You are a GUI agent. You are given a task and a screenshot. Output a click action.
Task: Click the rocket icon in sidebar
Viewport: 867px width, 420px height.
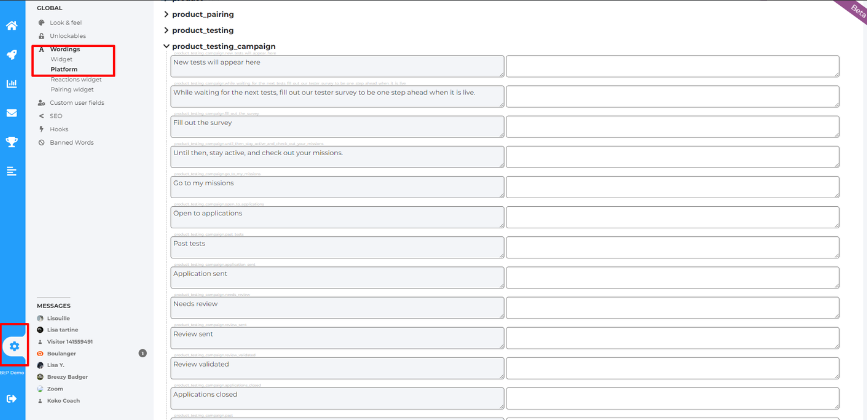[x=12, y=54]
